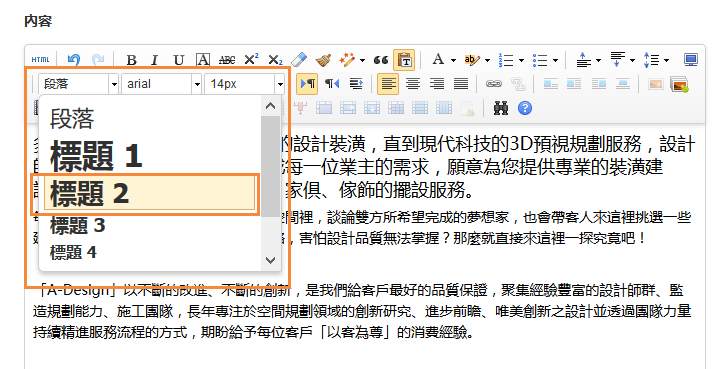Select 段落 from the format list

click(150, 119)
